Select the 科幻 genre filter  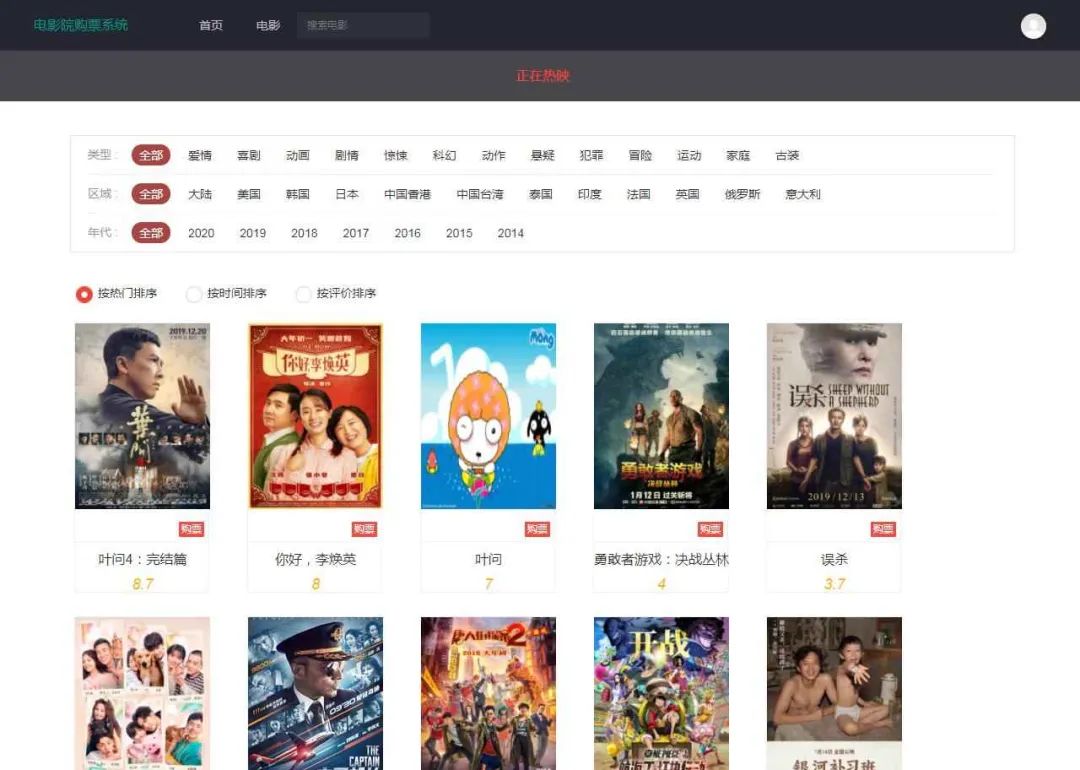(x=444, y=155)
